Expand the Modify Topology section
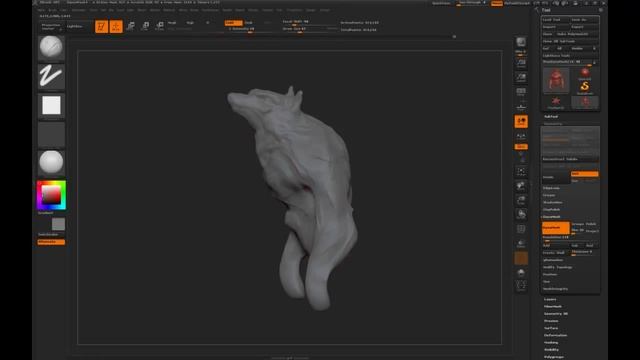The width and height of the screenshot is (640, 360). [558, 267]
